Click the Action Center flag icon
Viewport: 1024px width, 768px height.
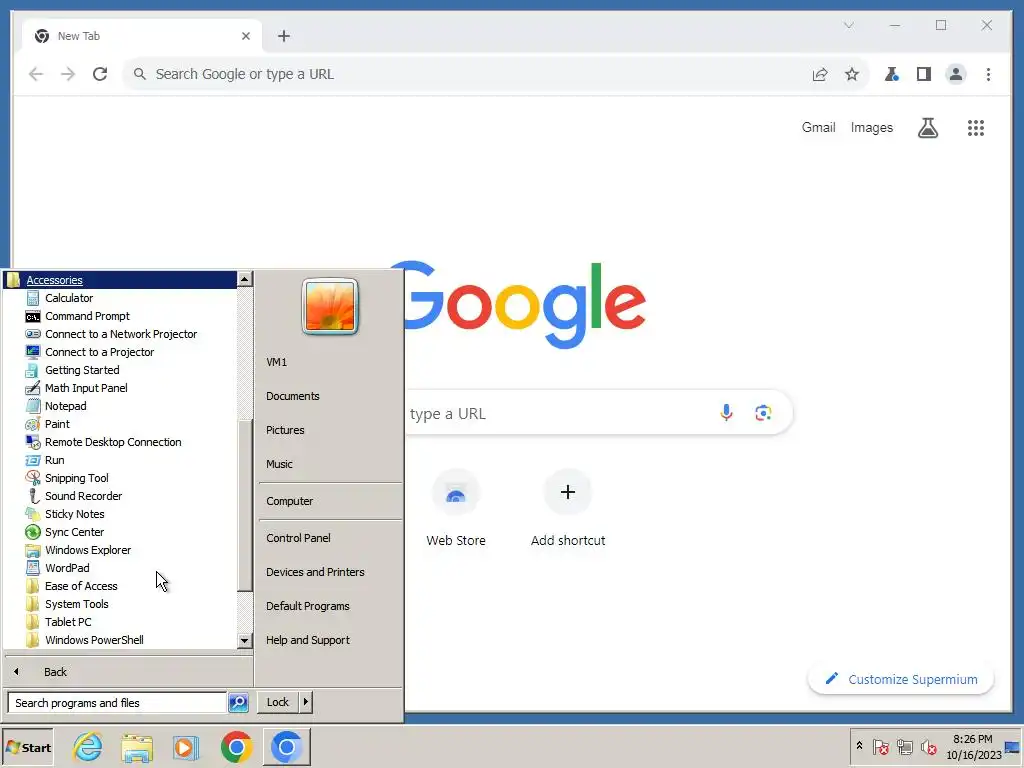(x=881, y=747)
